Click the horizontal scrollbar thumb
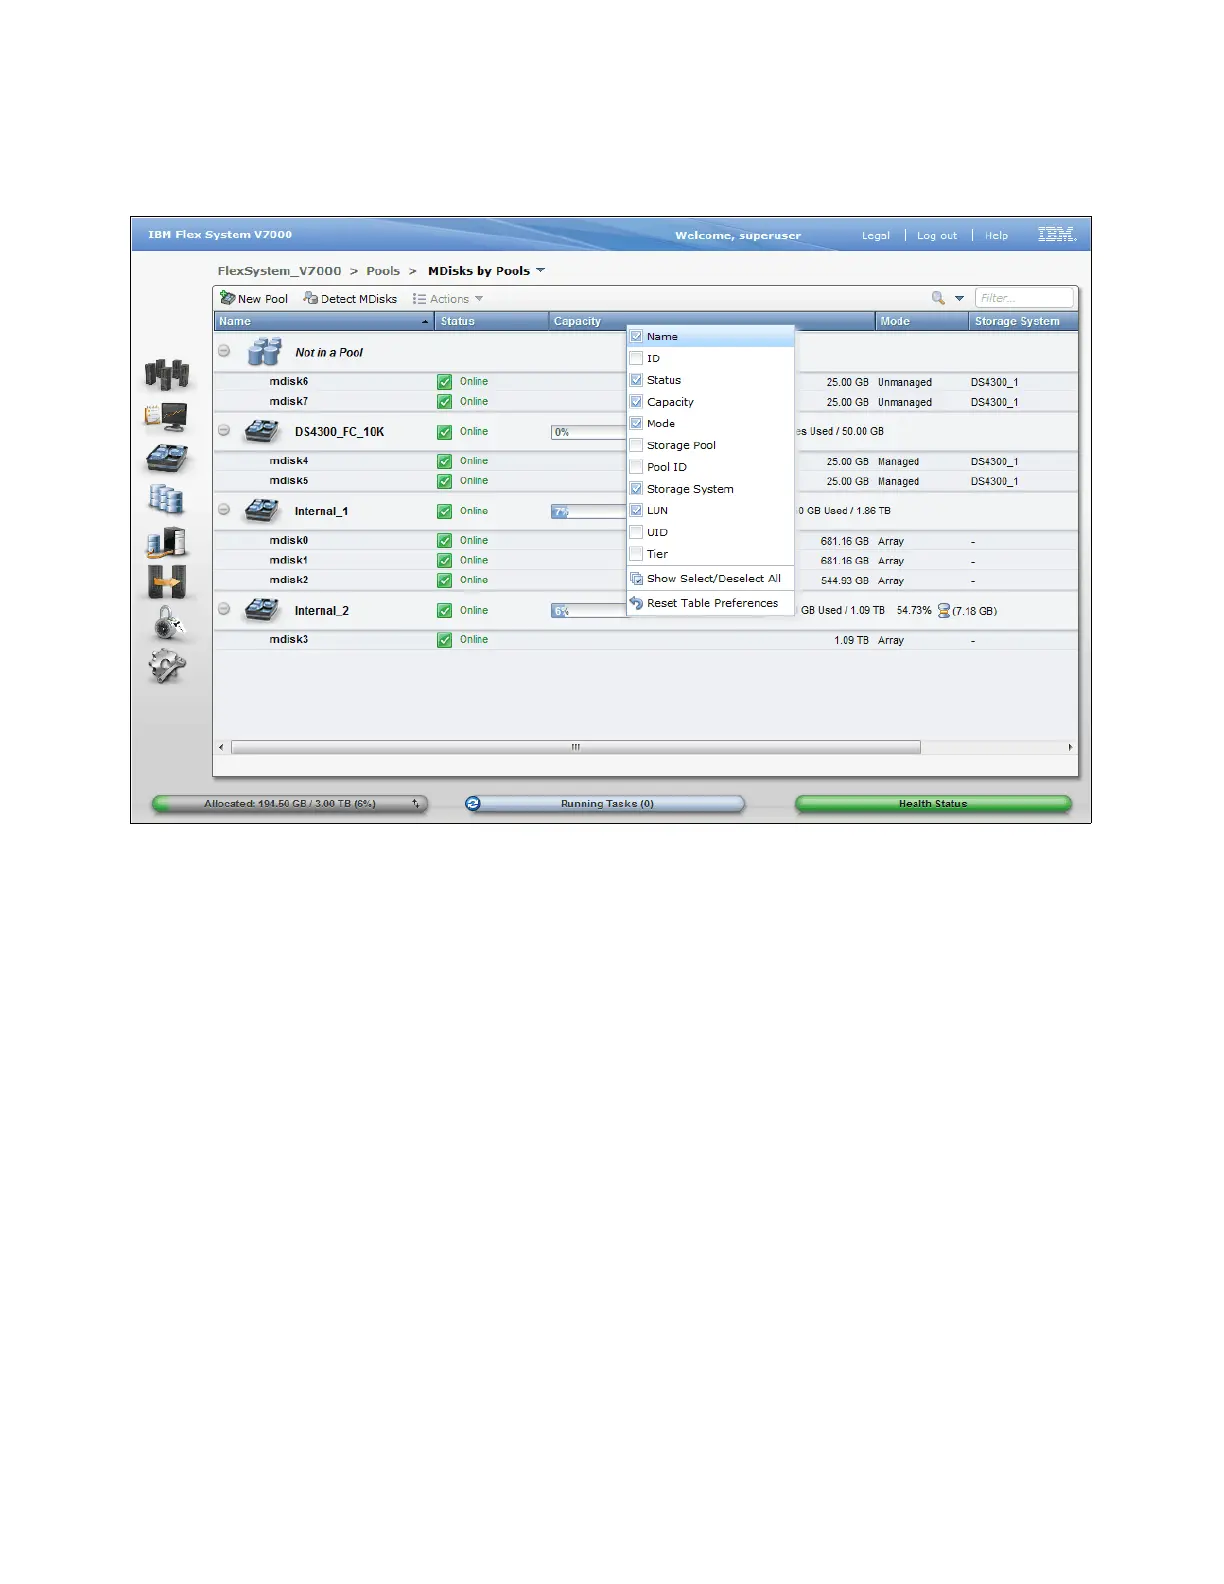 click(x=576, y=747)
